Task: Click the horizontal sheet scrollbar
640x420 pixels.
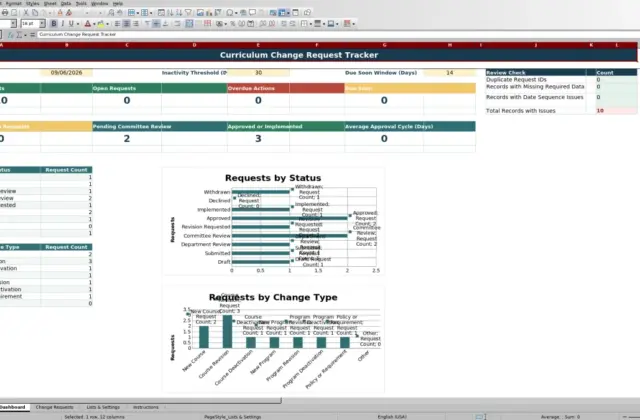Action: [141, 400]
